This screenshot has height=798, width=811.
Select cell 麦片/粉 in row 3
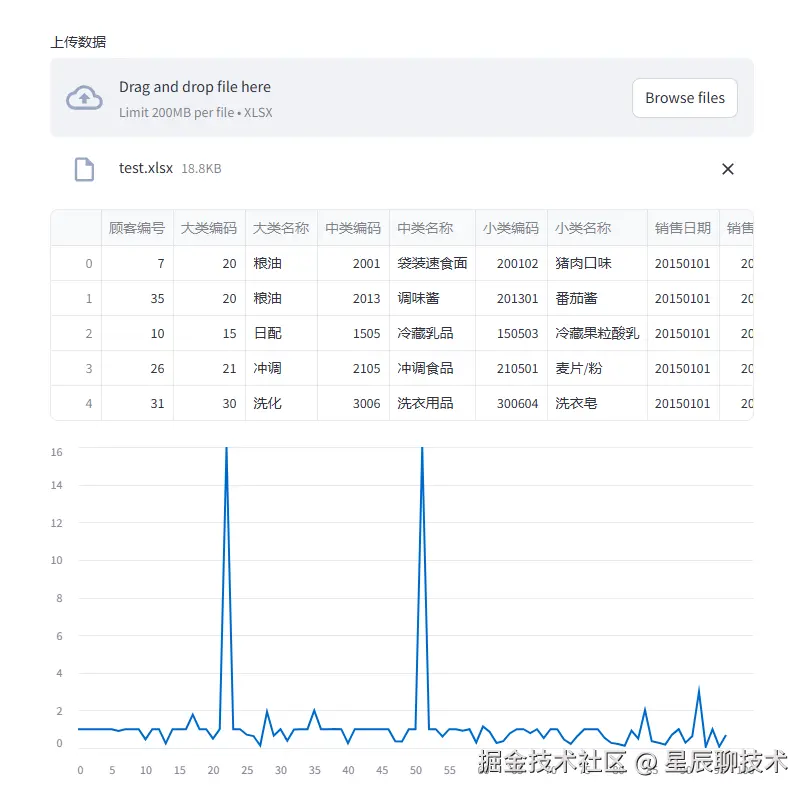tap(597, 368)
